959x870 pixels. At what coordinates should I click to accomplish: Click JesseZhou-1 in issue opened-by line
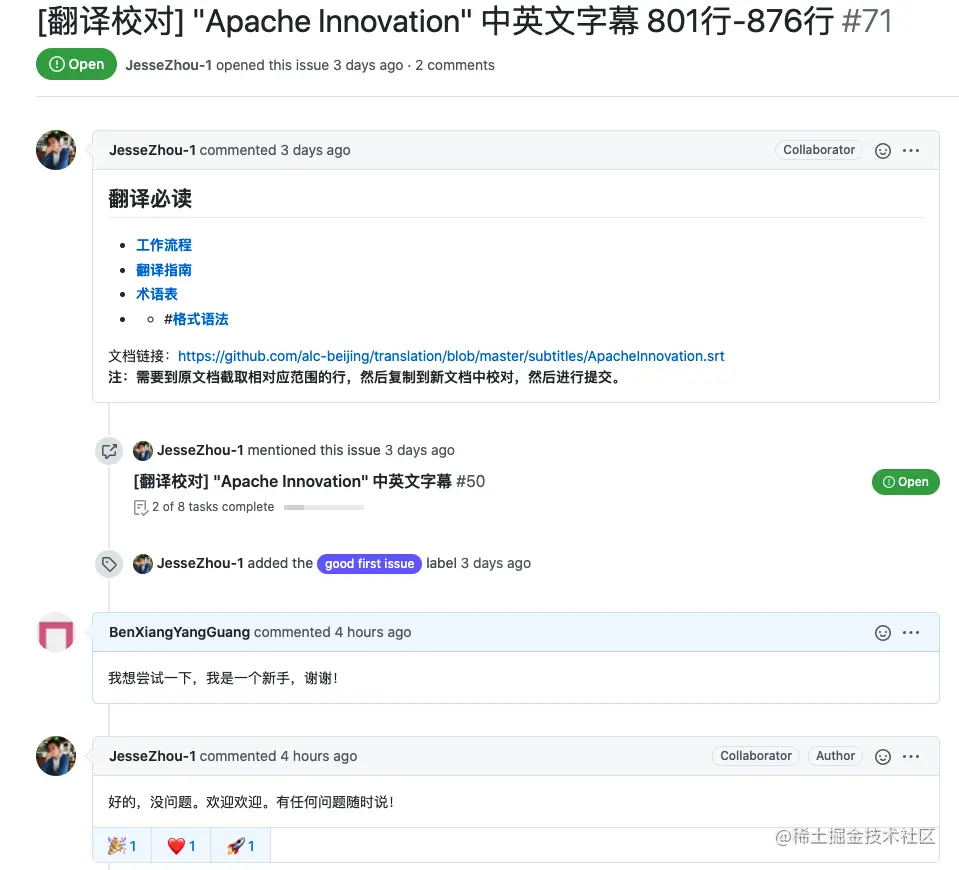point(169,65)
